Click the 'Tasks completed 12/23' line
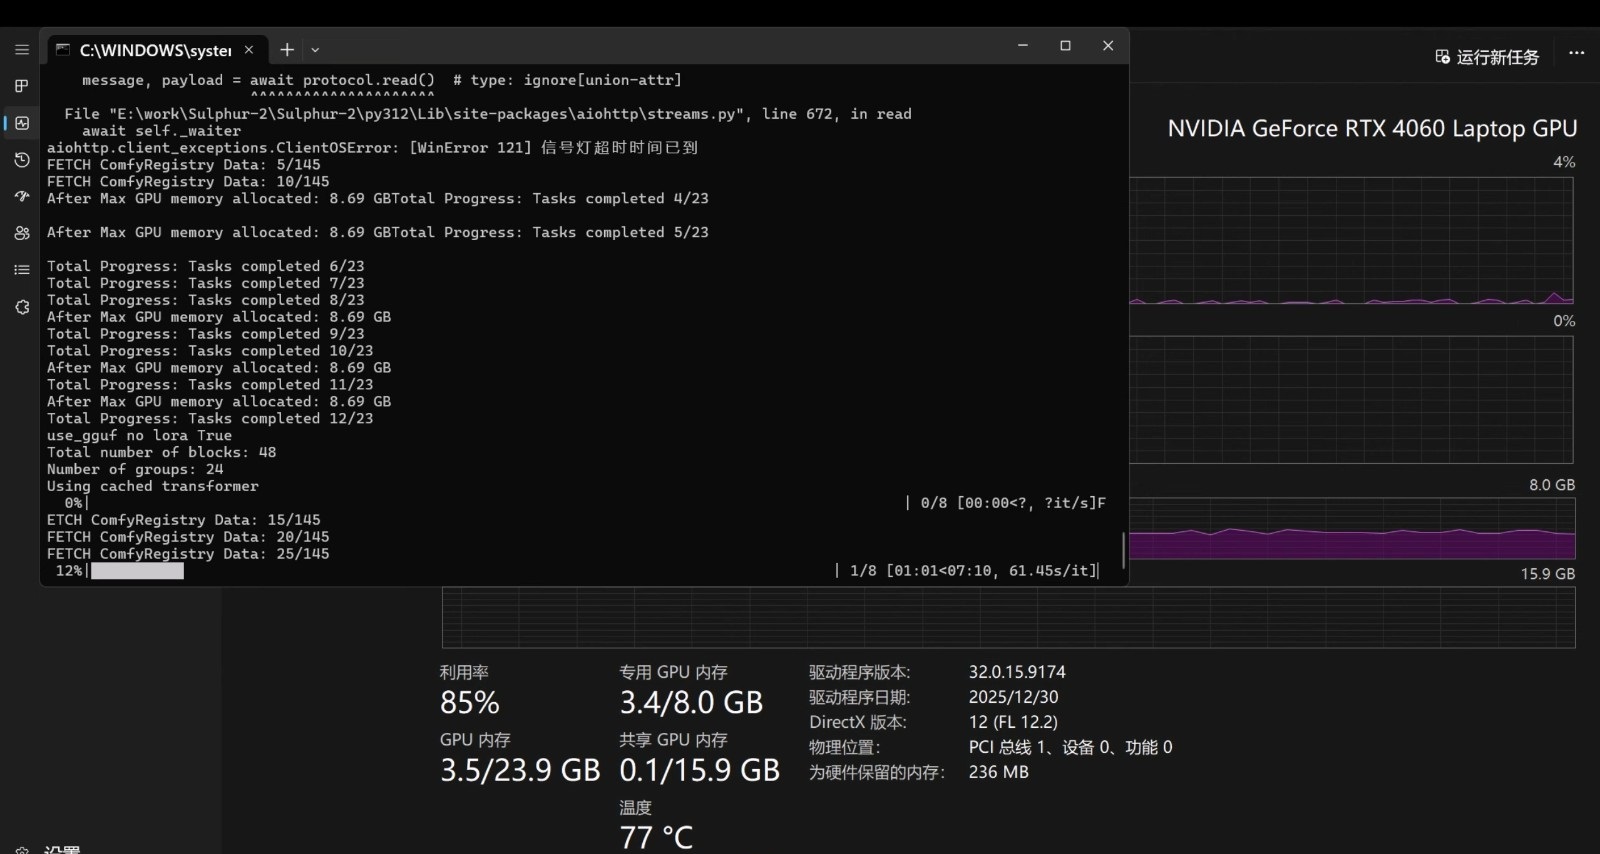Viewport: 1600px width, 854px height. [x=210, y=419]
